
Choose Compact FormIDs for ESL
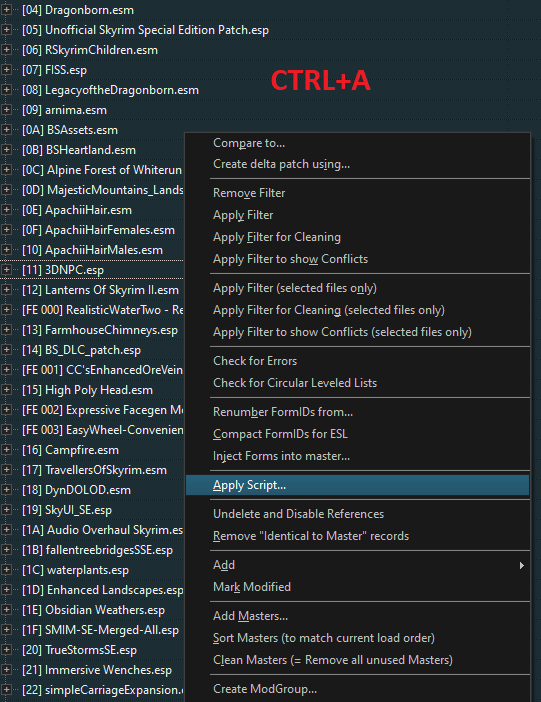pyautogui.click(x=280, y=434)
